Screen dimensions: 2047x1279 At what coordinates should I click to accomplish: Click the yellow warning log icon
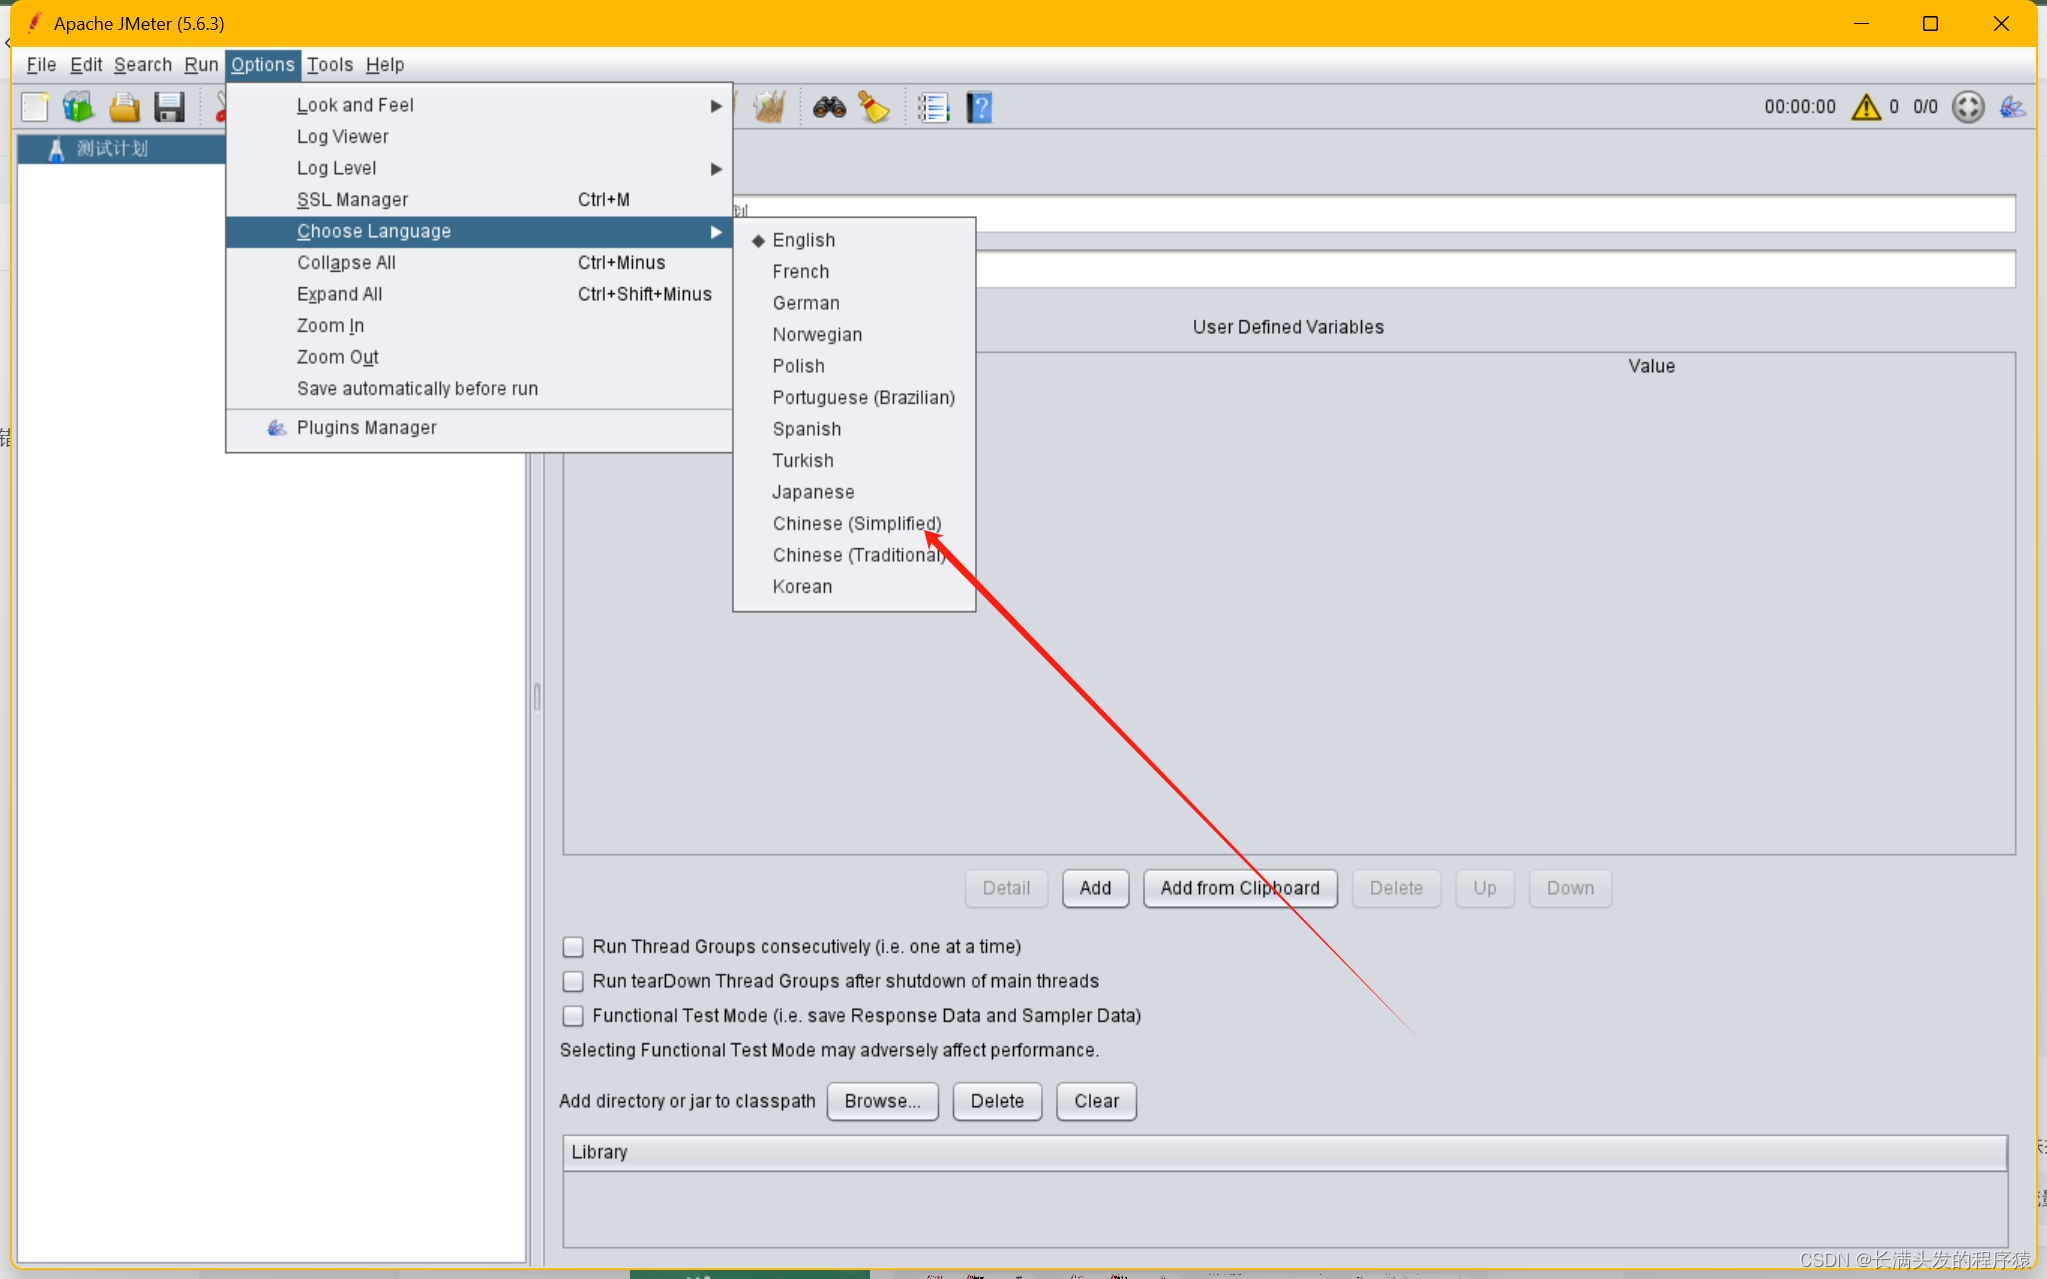coord(1865,107)
